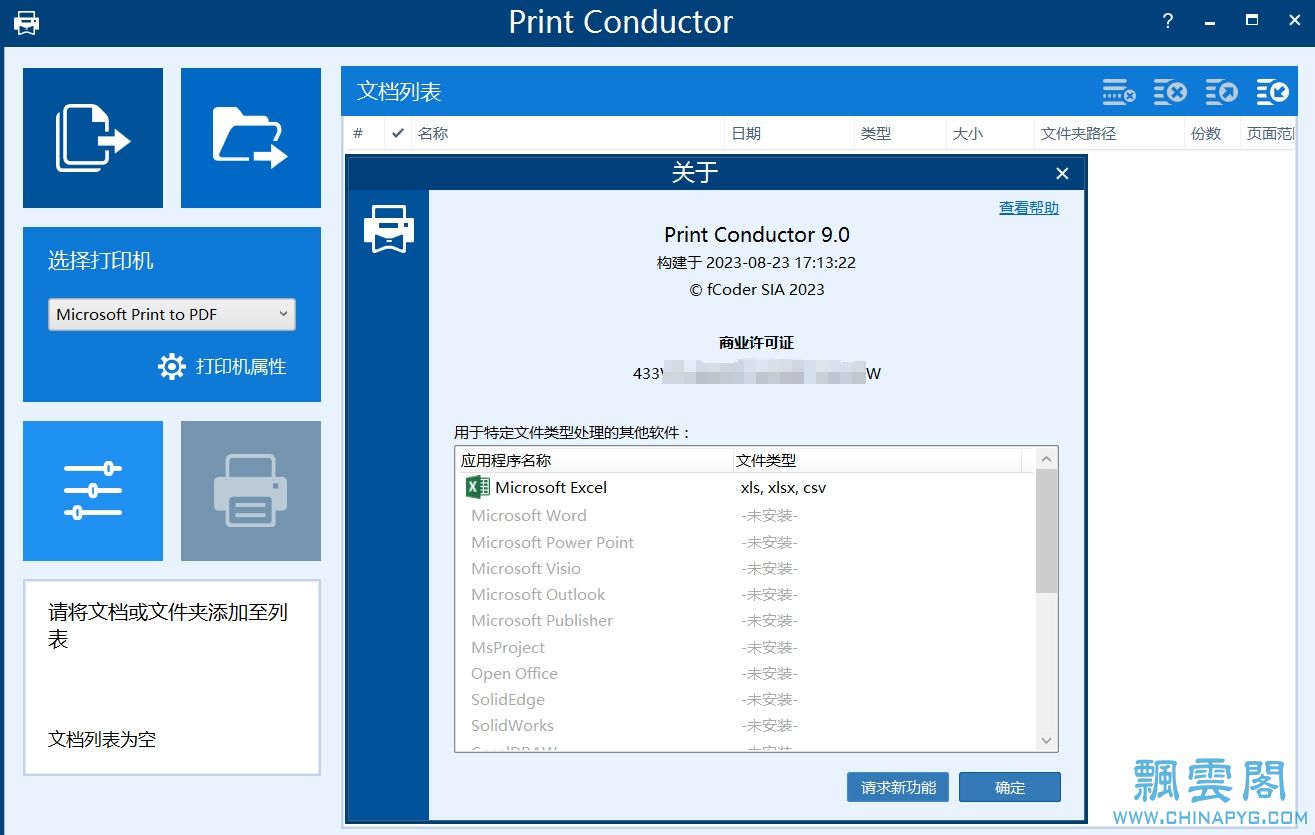The width and height of the screenshot is (1315, 835).
Task: Select the Open Office row
Action: [745, 673]
